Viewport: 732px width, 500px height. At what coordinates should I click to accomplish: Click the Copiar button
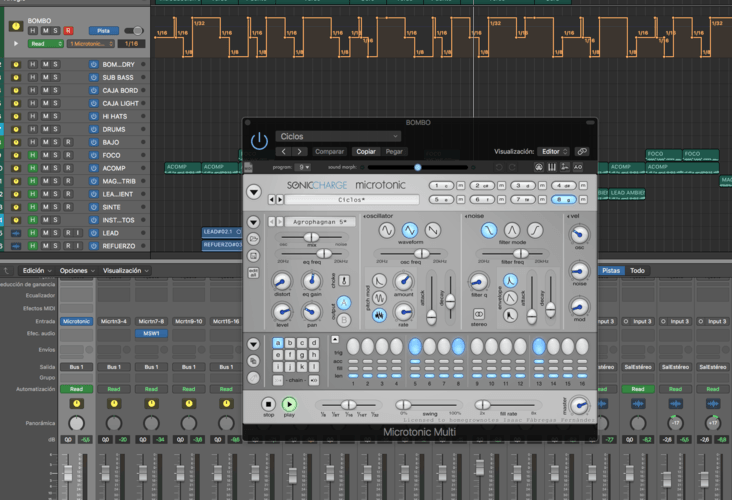click(366, 151)
